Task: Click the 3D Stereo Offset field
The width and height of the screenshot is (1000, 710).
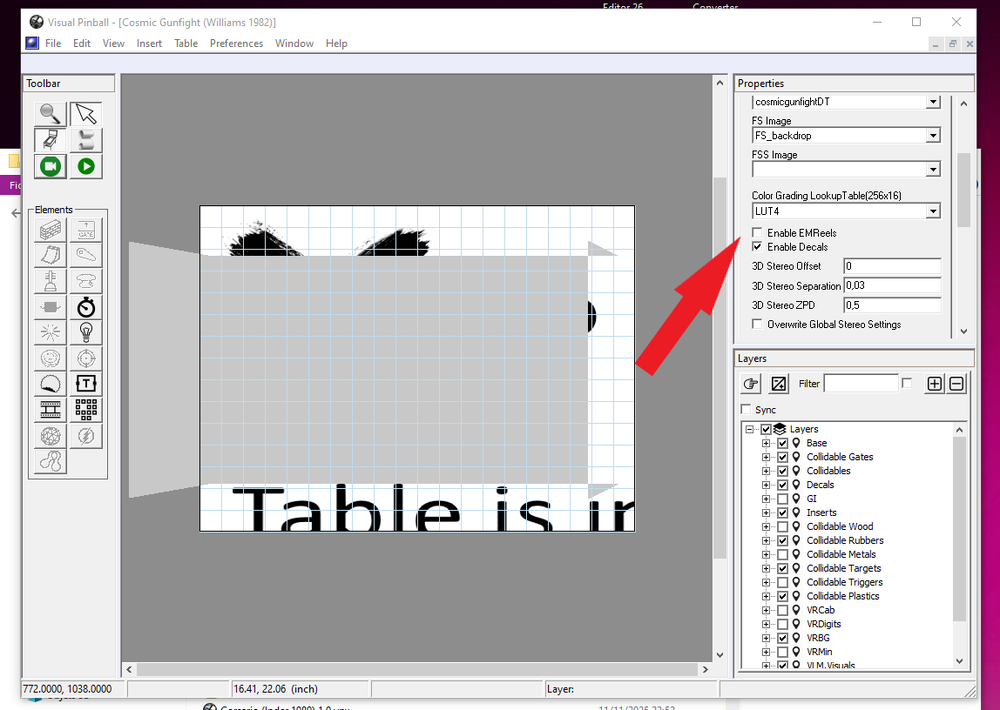Action: pos(892,266)
